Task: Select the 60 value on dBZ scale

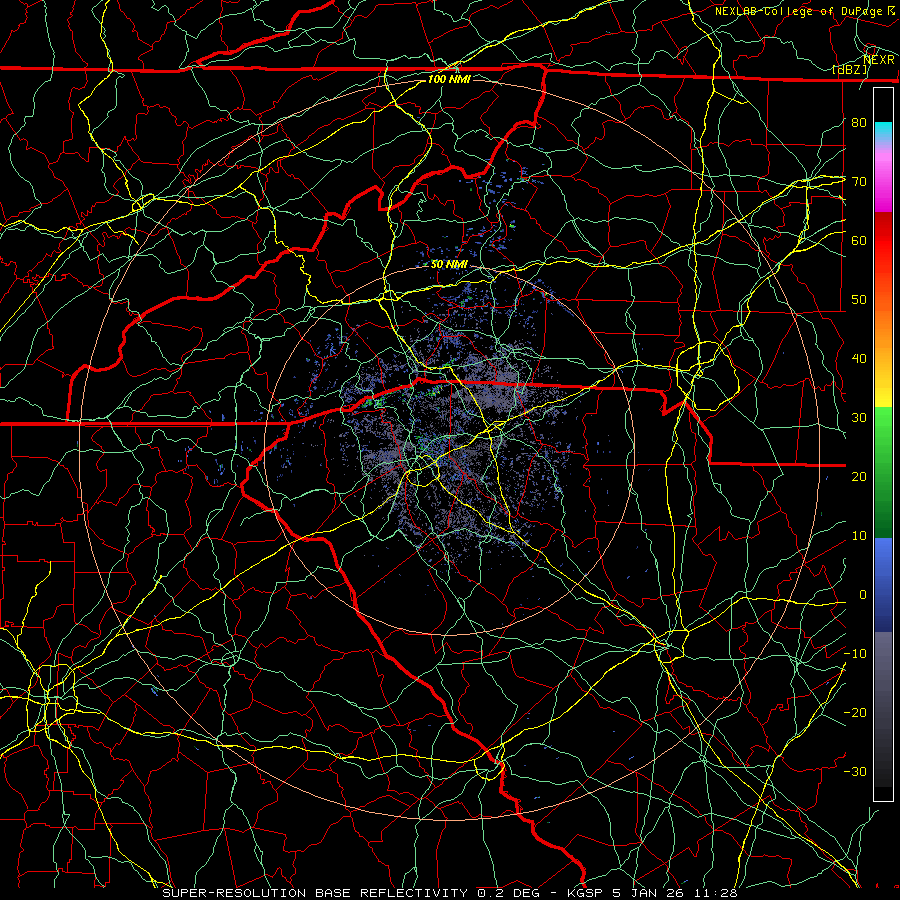Action: [859, 241]
